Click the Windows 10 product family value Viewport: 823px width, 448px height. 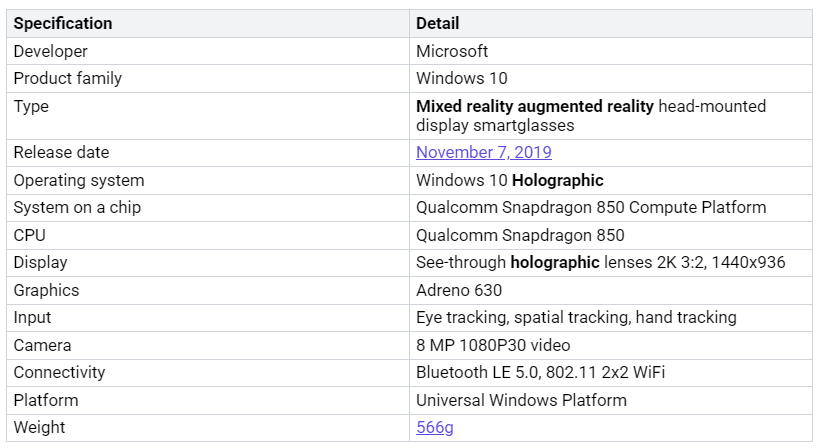pyautogui.click(x=462, y=78)
